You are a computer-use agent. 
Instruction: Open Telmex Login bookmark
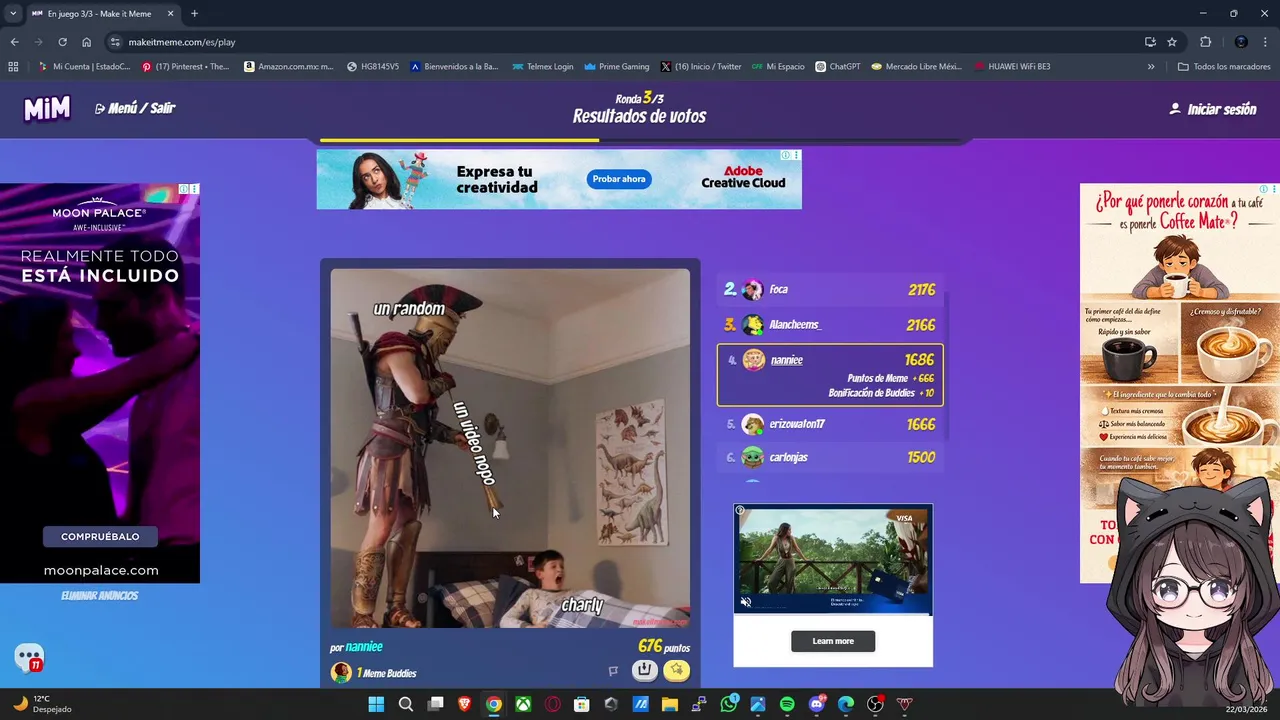(x=543, y=67)
